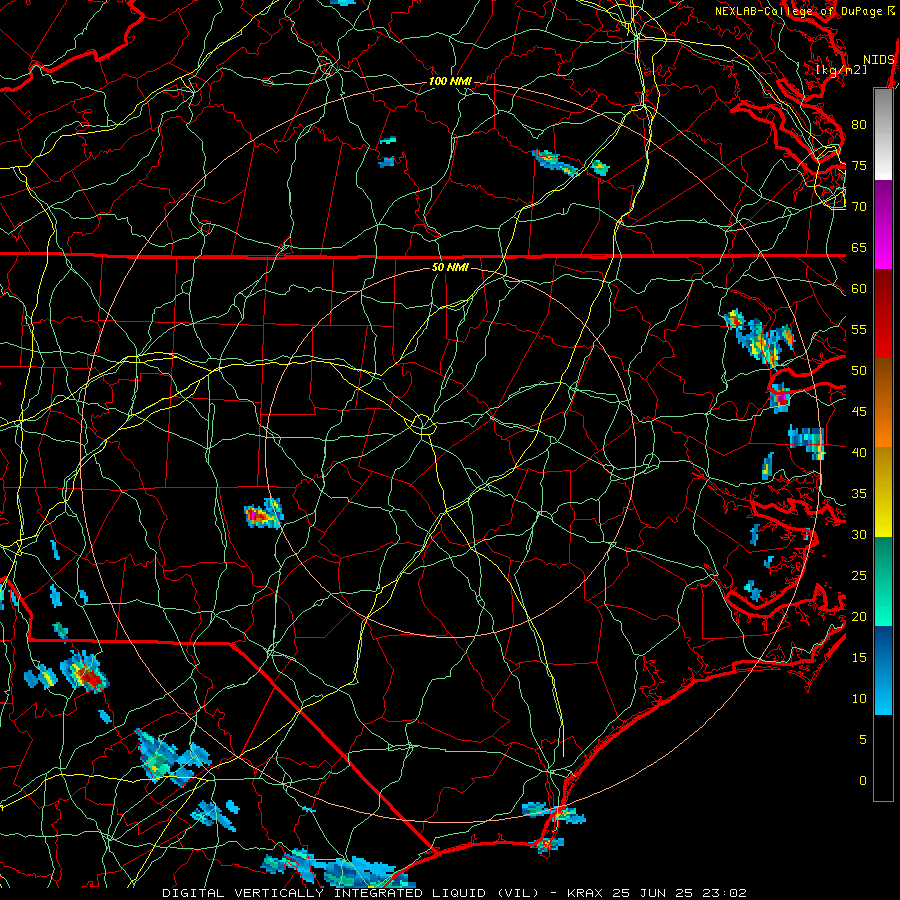Click the yellow segment of the color bar
900x900 pixels.
[x=883, y=492]
